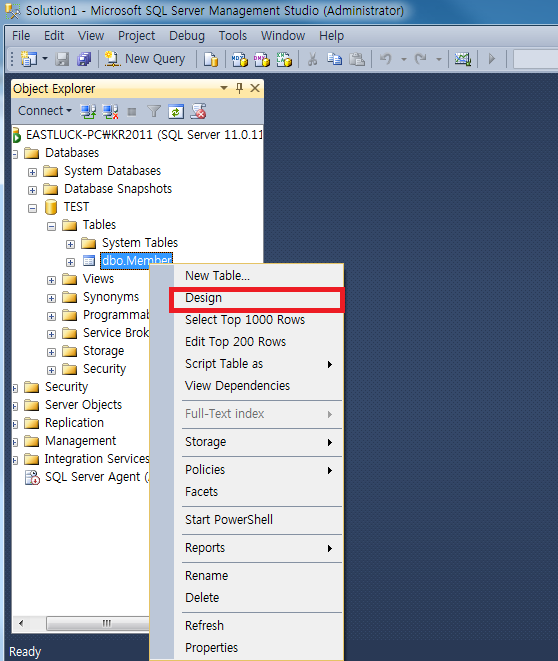
Task: Expand the Views folder
Action: [x=51, y=281]
